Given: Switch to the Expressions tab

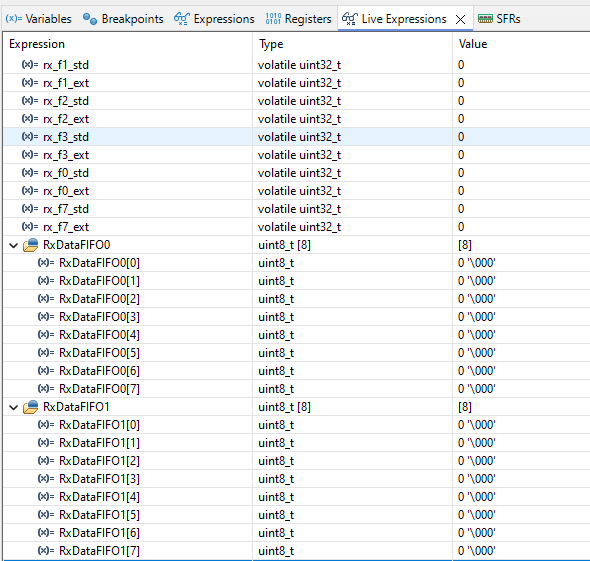Looking at the screenshot, I should tap(214, 19).
